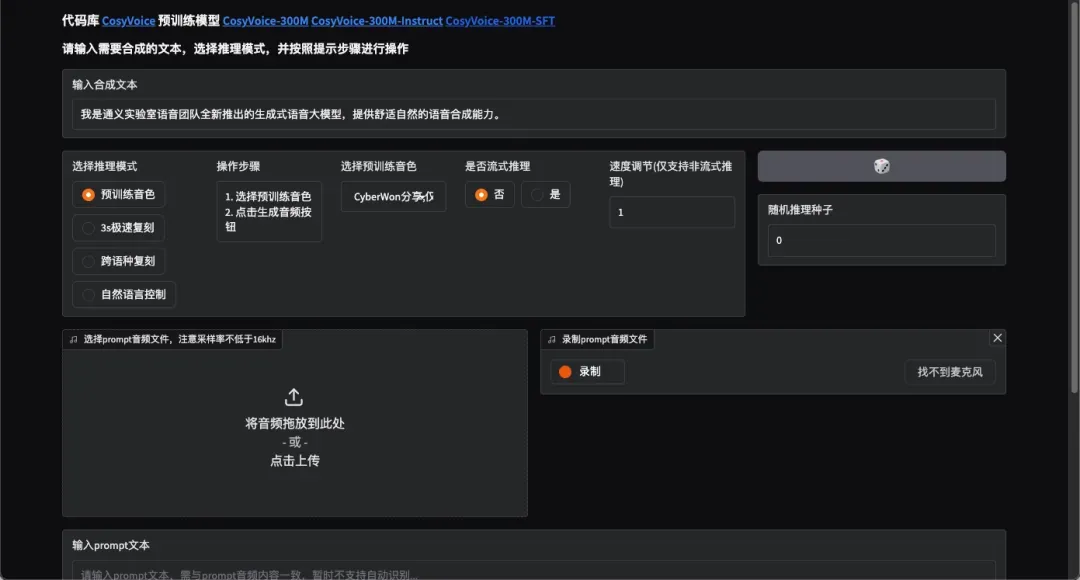Screen dimensions: 1080x580
Task: Close the record prompt audio panel
Action: pyautogui.click(x=997, y=338)
